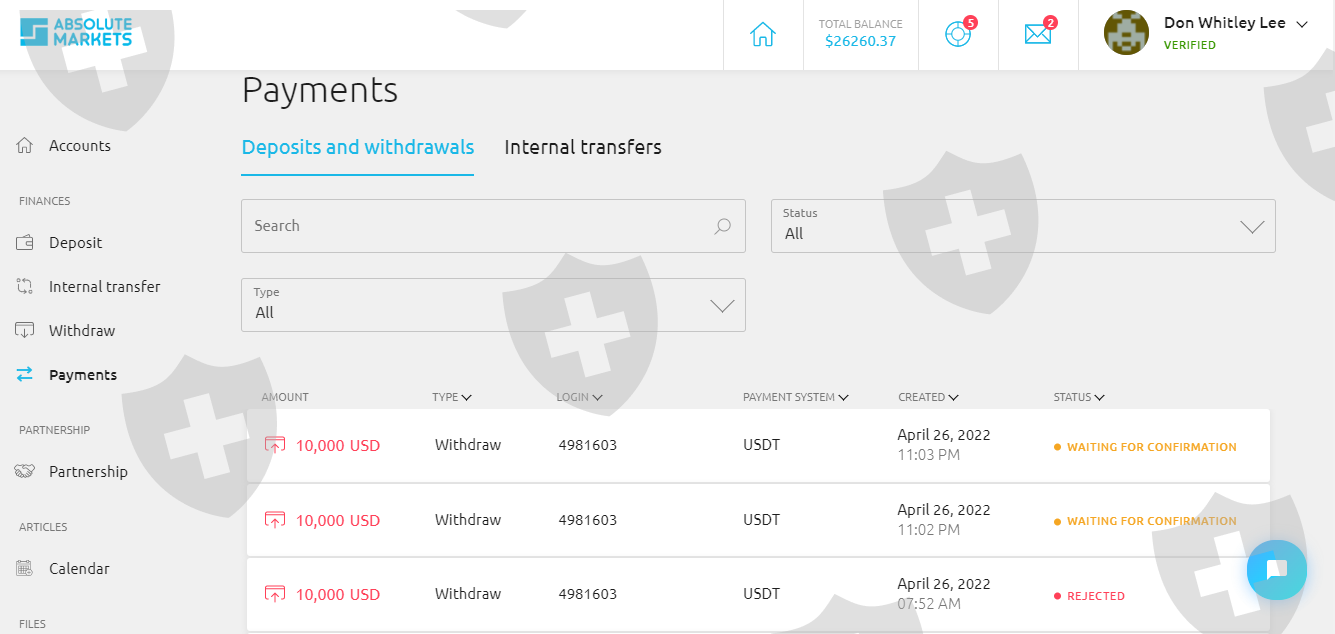Image resolution: width=1335 pixels, height=634 pixels.
Task: Click Don Whitley Lee's avatar image
Action: [x=1126, y=33]
